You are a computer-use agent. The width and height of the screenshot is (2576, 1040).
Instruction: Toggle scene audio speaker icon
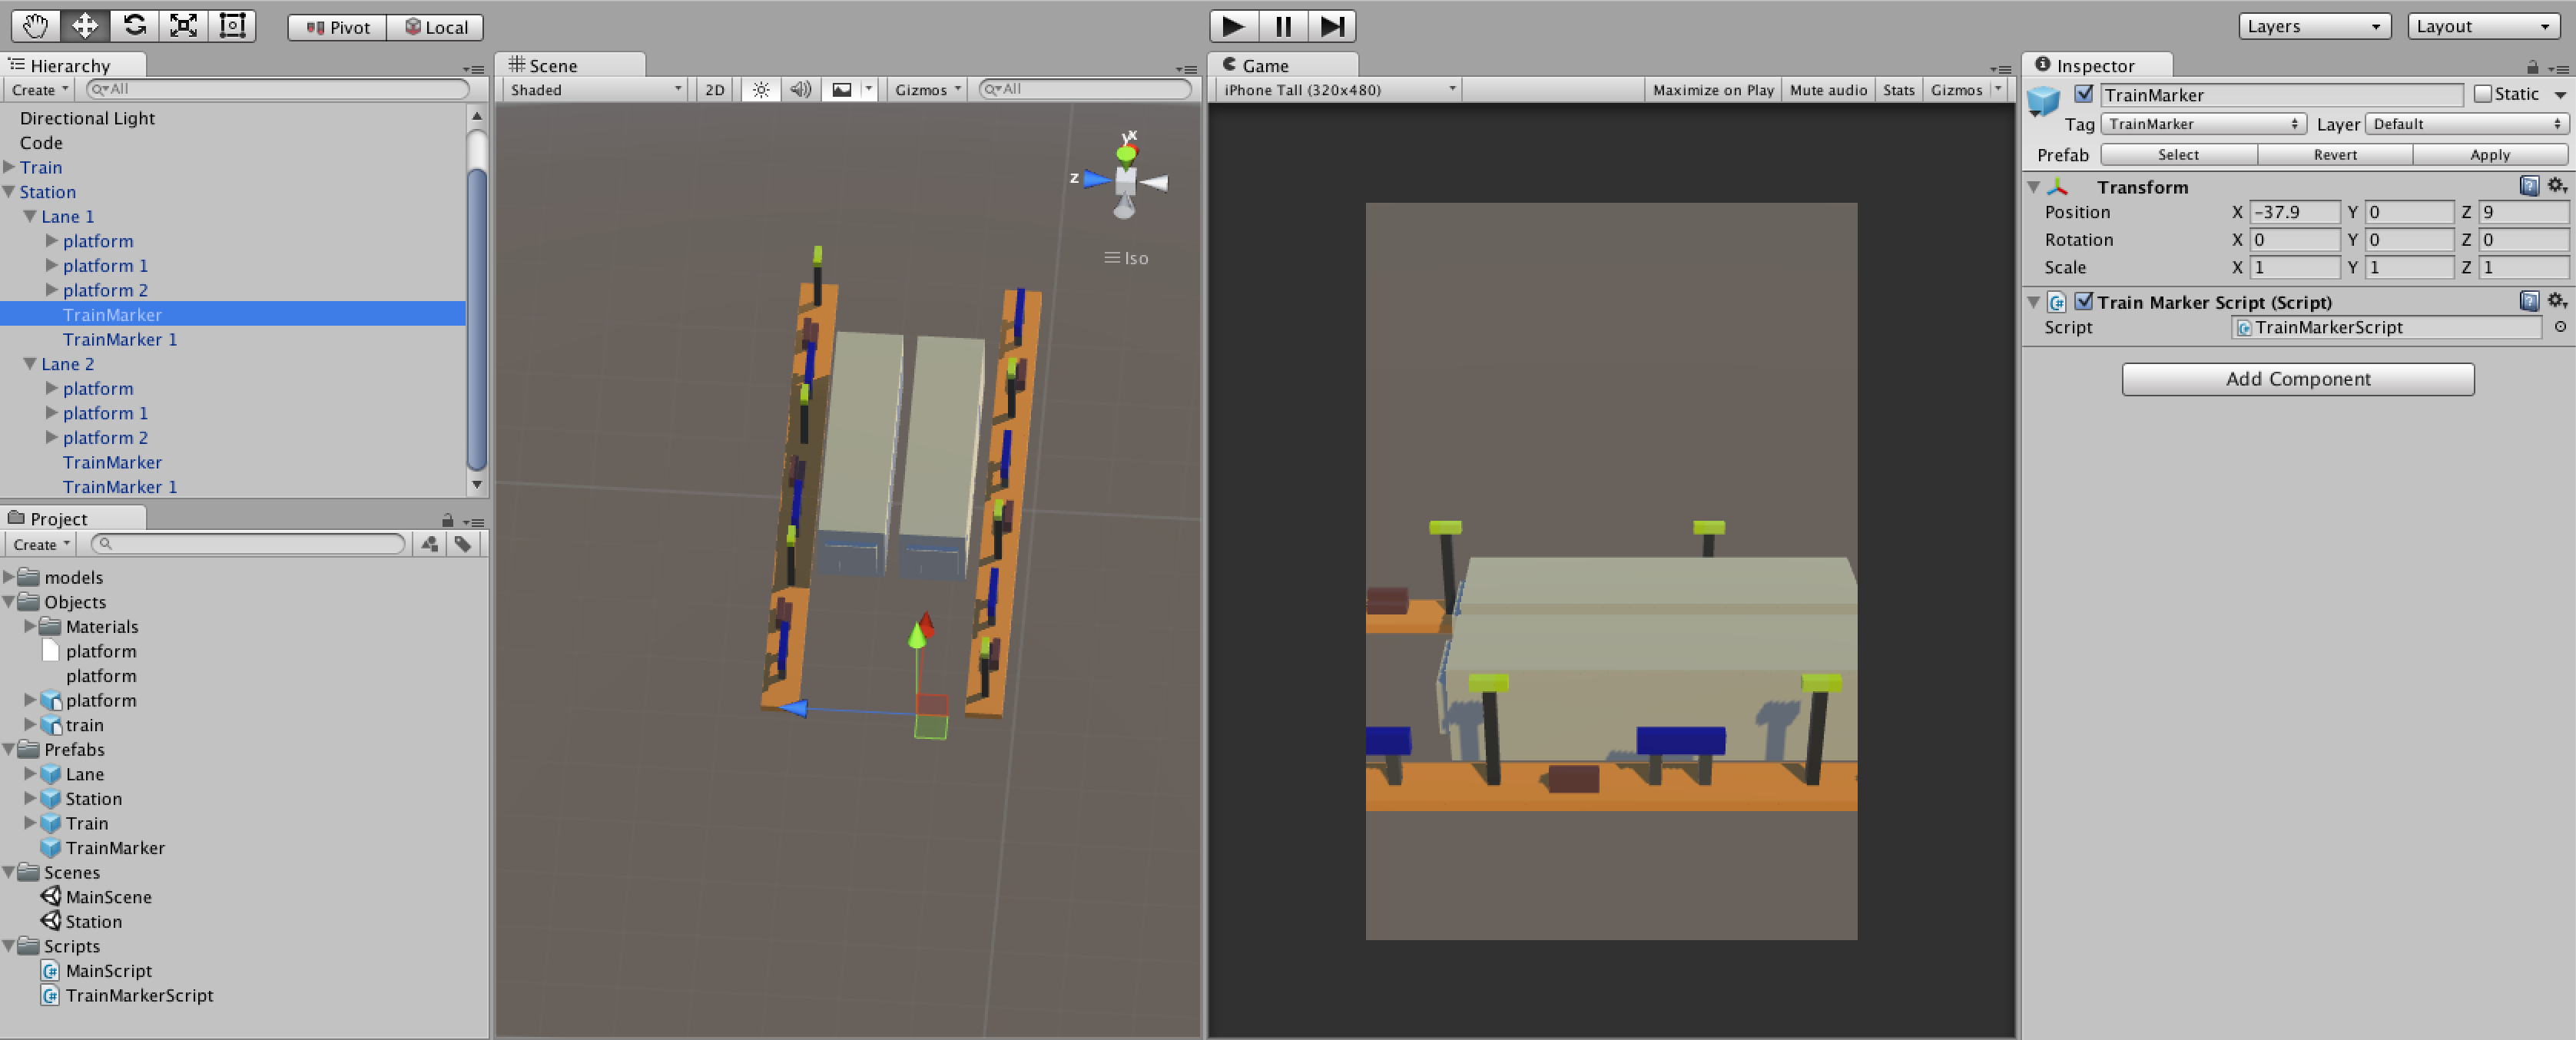pyautogui.click(x=800, y=90)
